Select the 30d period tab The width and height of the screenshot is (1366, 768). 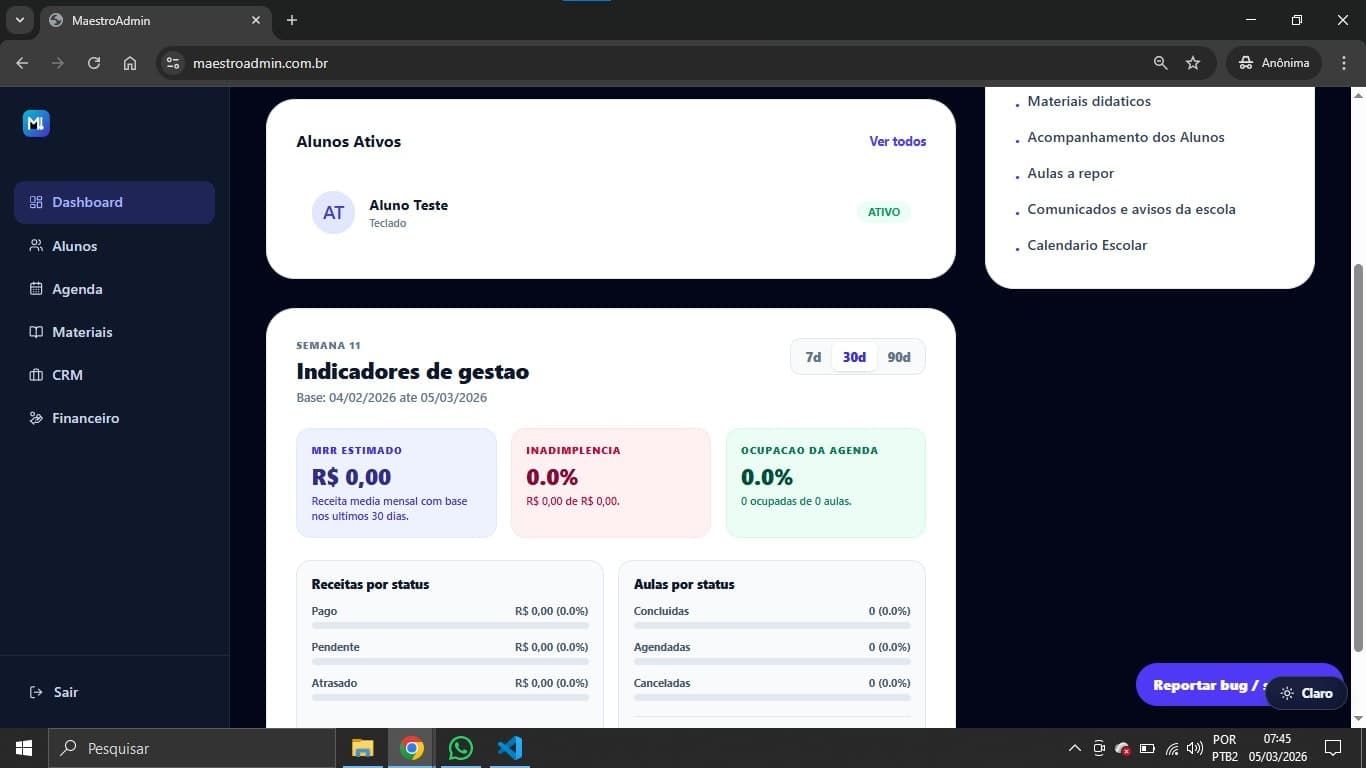(x=853, y=356)
